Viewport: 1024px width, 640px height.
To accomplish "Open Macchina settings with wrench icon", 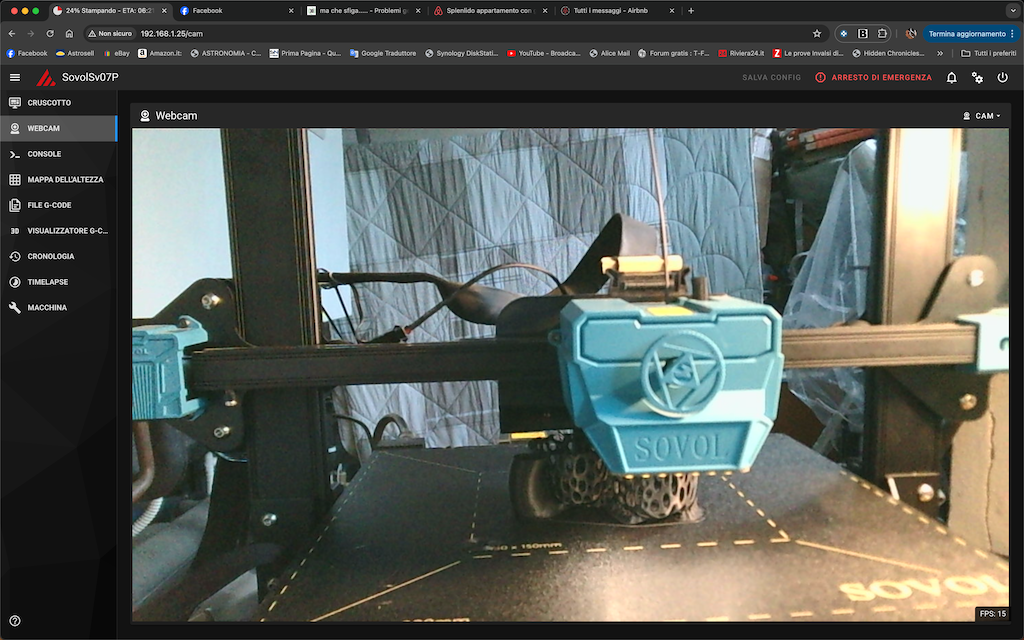I will [x=47, y=308].
